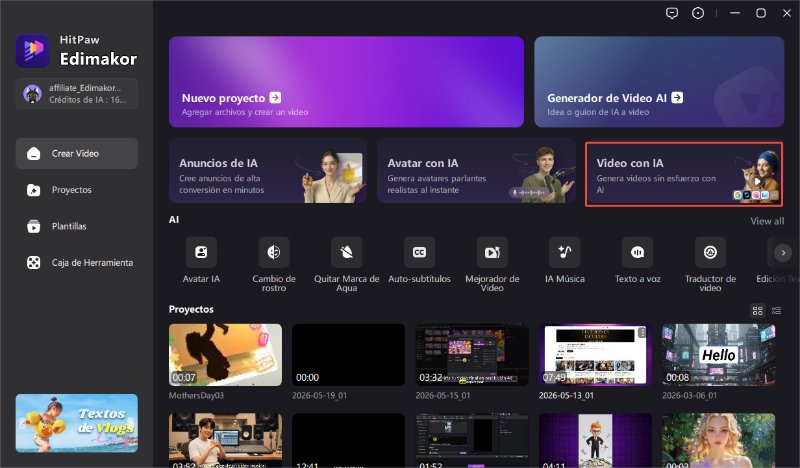Viewport: 800px width, 468px height.
Task: Open the black project thumbnail 12:41
Action: pyautogui.click(x=348, y=440)
